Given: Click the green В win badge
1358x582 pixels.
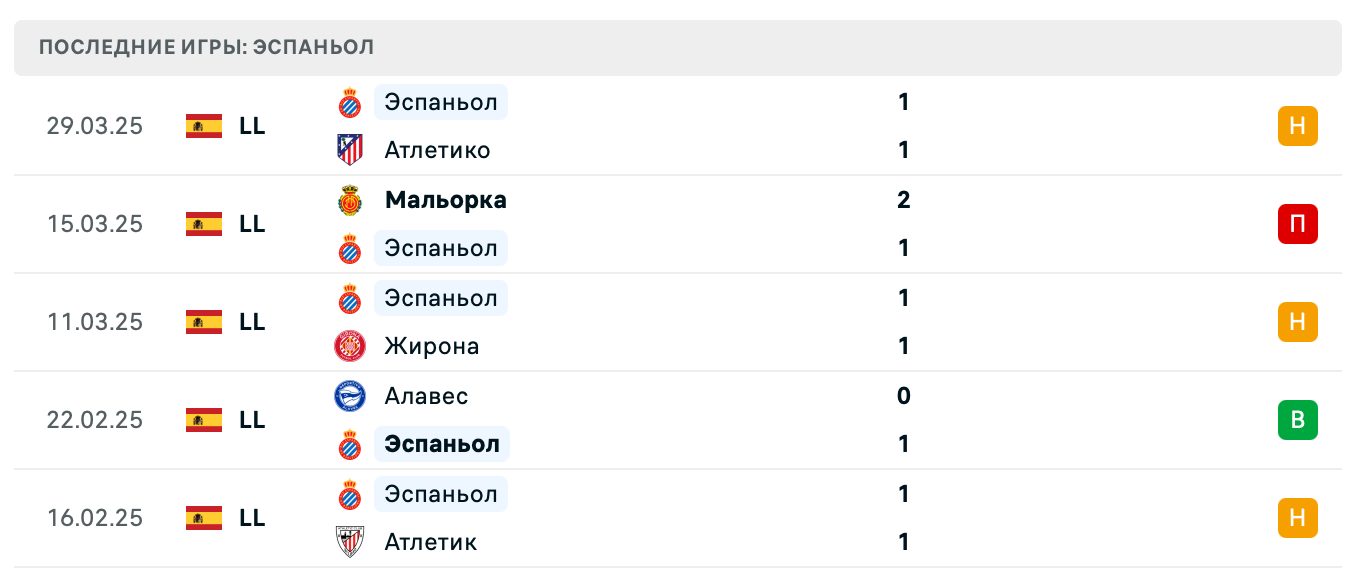Looking at the screenshot, I should click(1297, 420).
